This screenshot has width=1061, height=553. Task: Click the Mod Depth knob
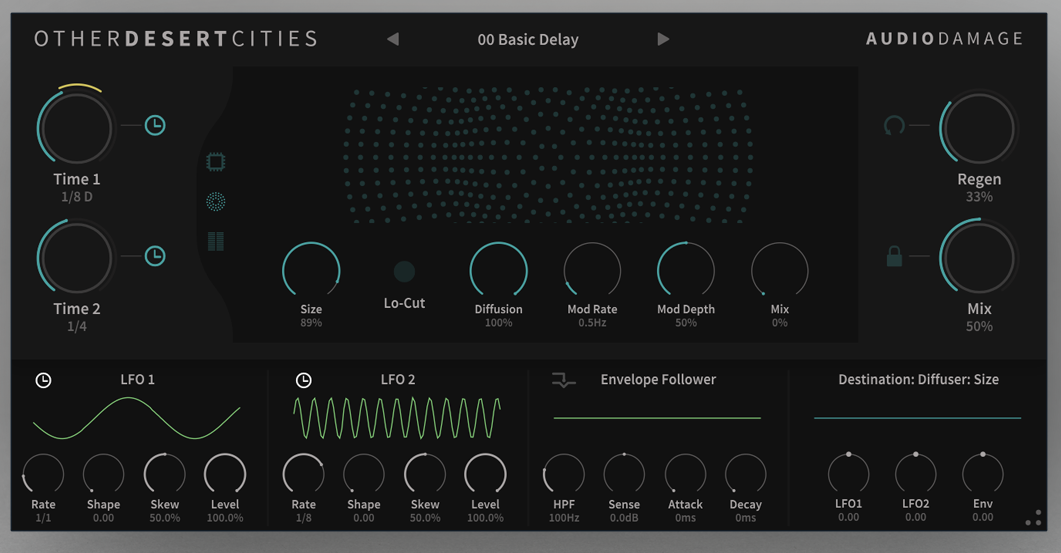point(685,271)
